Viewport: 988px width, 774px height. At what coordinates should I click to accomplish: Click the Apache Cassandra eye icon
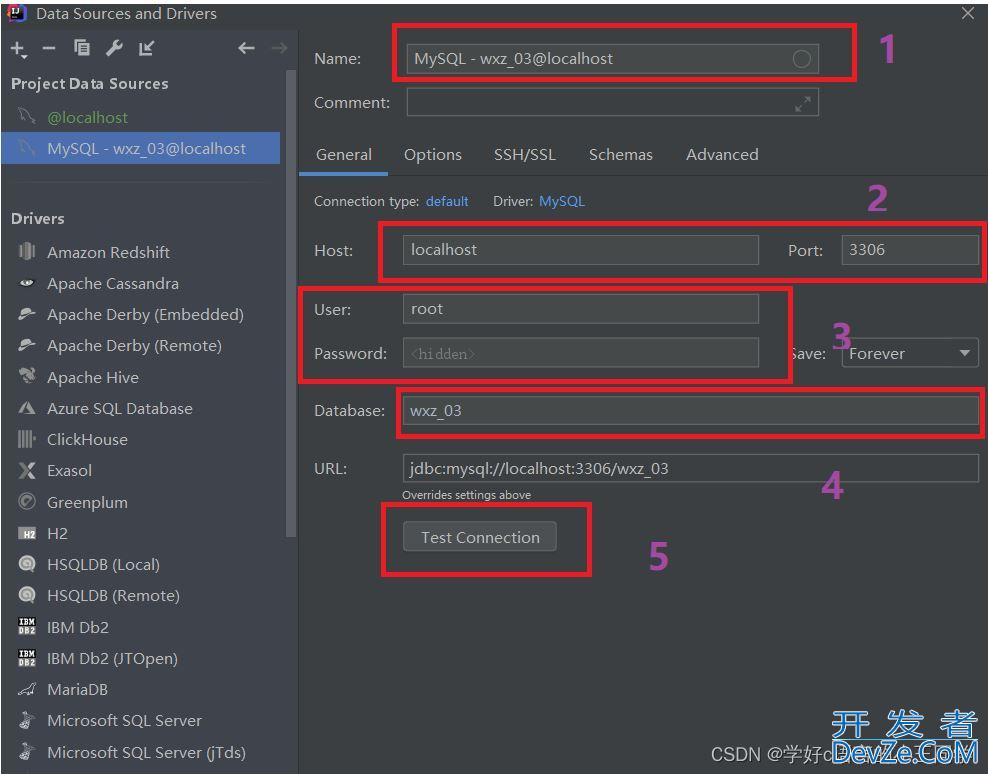[x=26, y=283]
